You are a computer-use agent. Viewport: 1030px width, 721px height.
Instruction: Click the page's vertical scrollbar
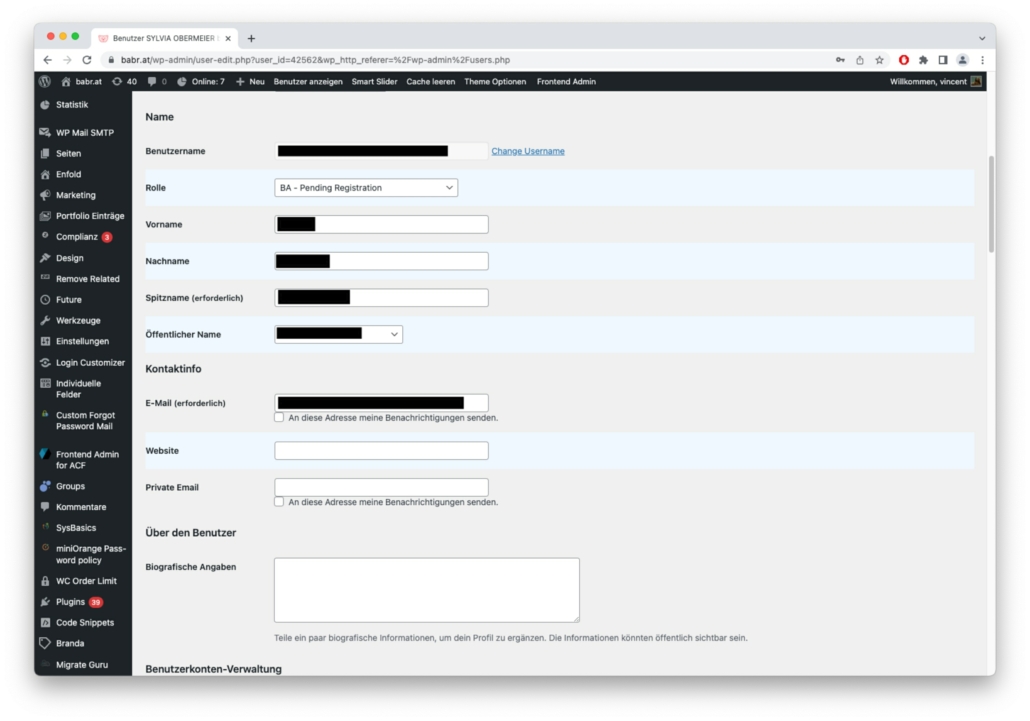pyautogui.click(x=991, y=205)
